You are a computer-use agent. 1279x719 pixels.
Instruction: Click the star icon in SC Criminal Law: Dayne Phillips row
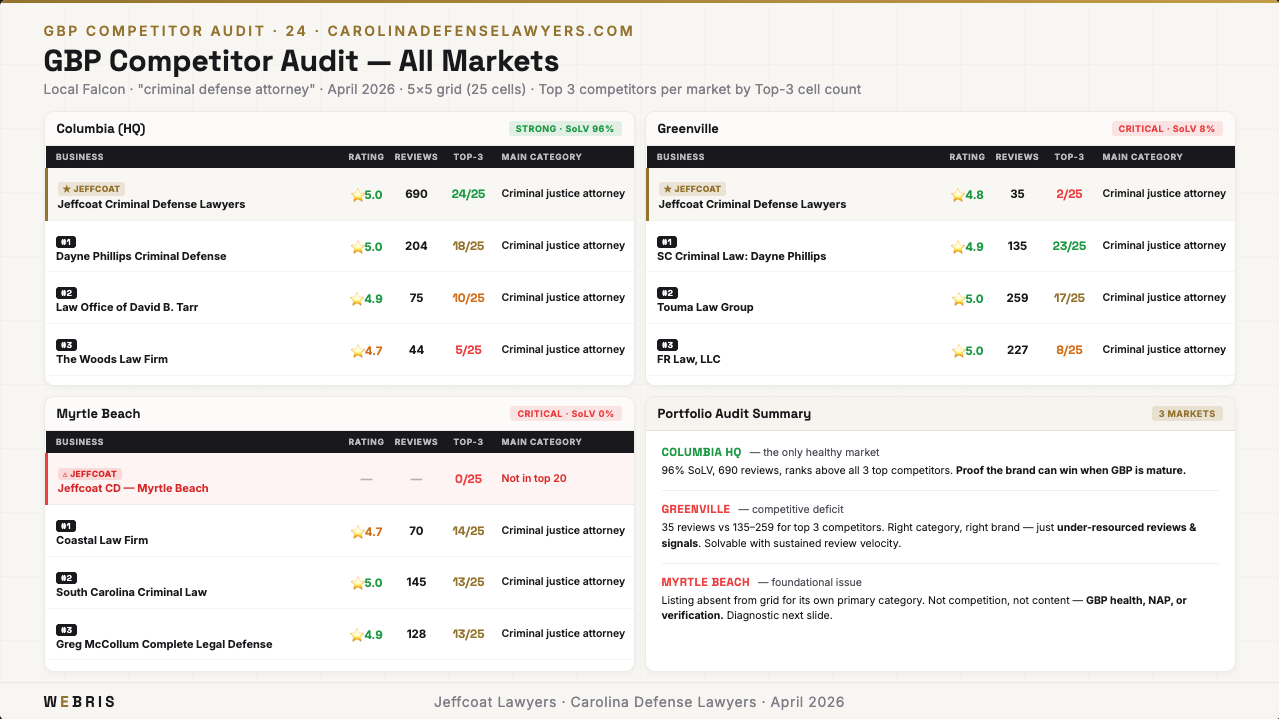tap(958, 247)
